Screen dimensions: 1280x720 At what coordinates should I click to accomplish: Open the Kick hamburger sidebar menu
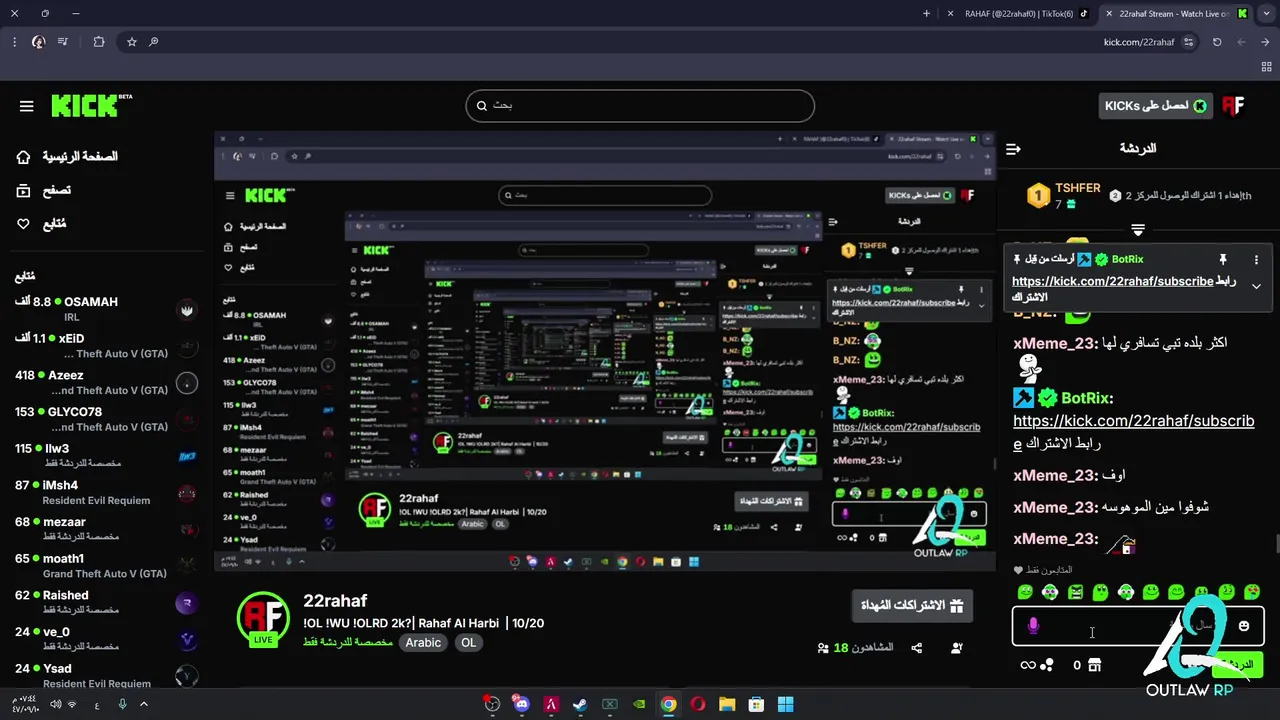coord(27,106)
